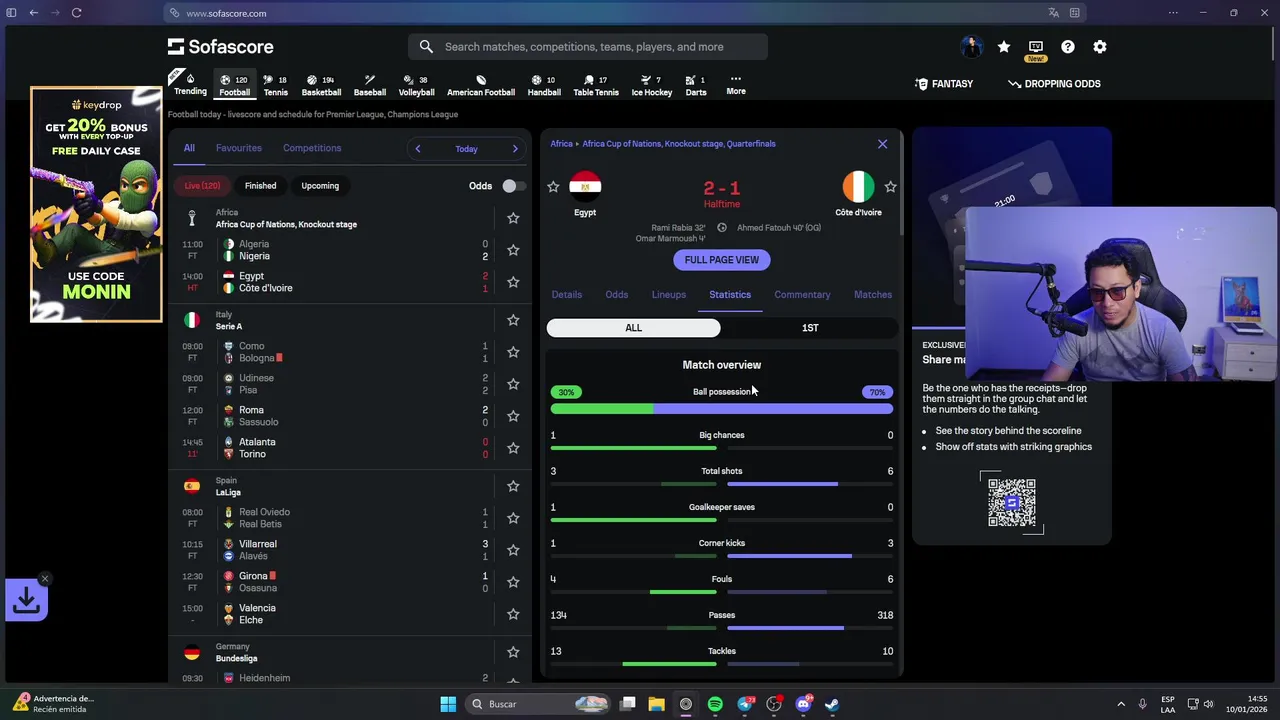Select the Ice Hockey sport icon
Viewport: 1280px width, 720px height.
click(652, 85)
